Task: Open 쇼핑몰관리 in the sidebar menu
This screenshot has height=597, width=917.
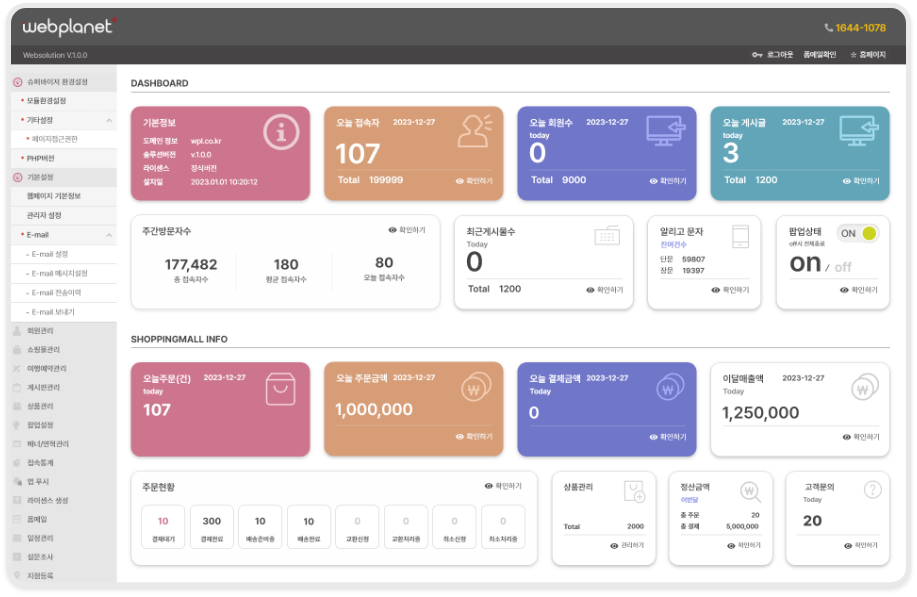Action: (43, 349)
